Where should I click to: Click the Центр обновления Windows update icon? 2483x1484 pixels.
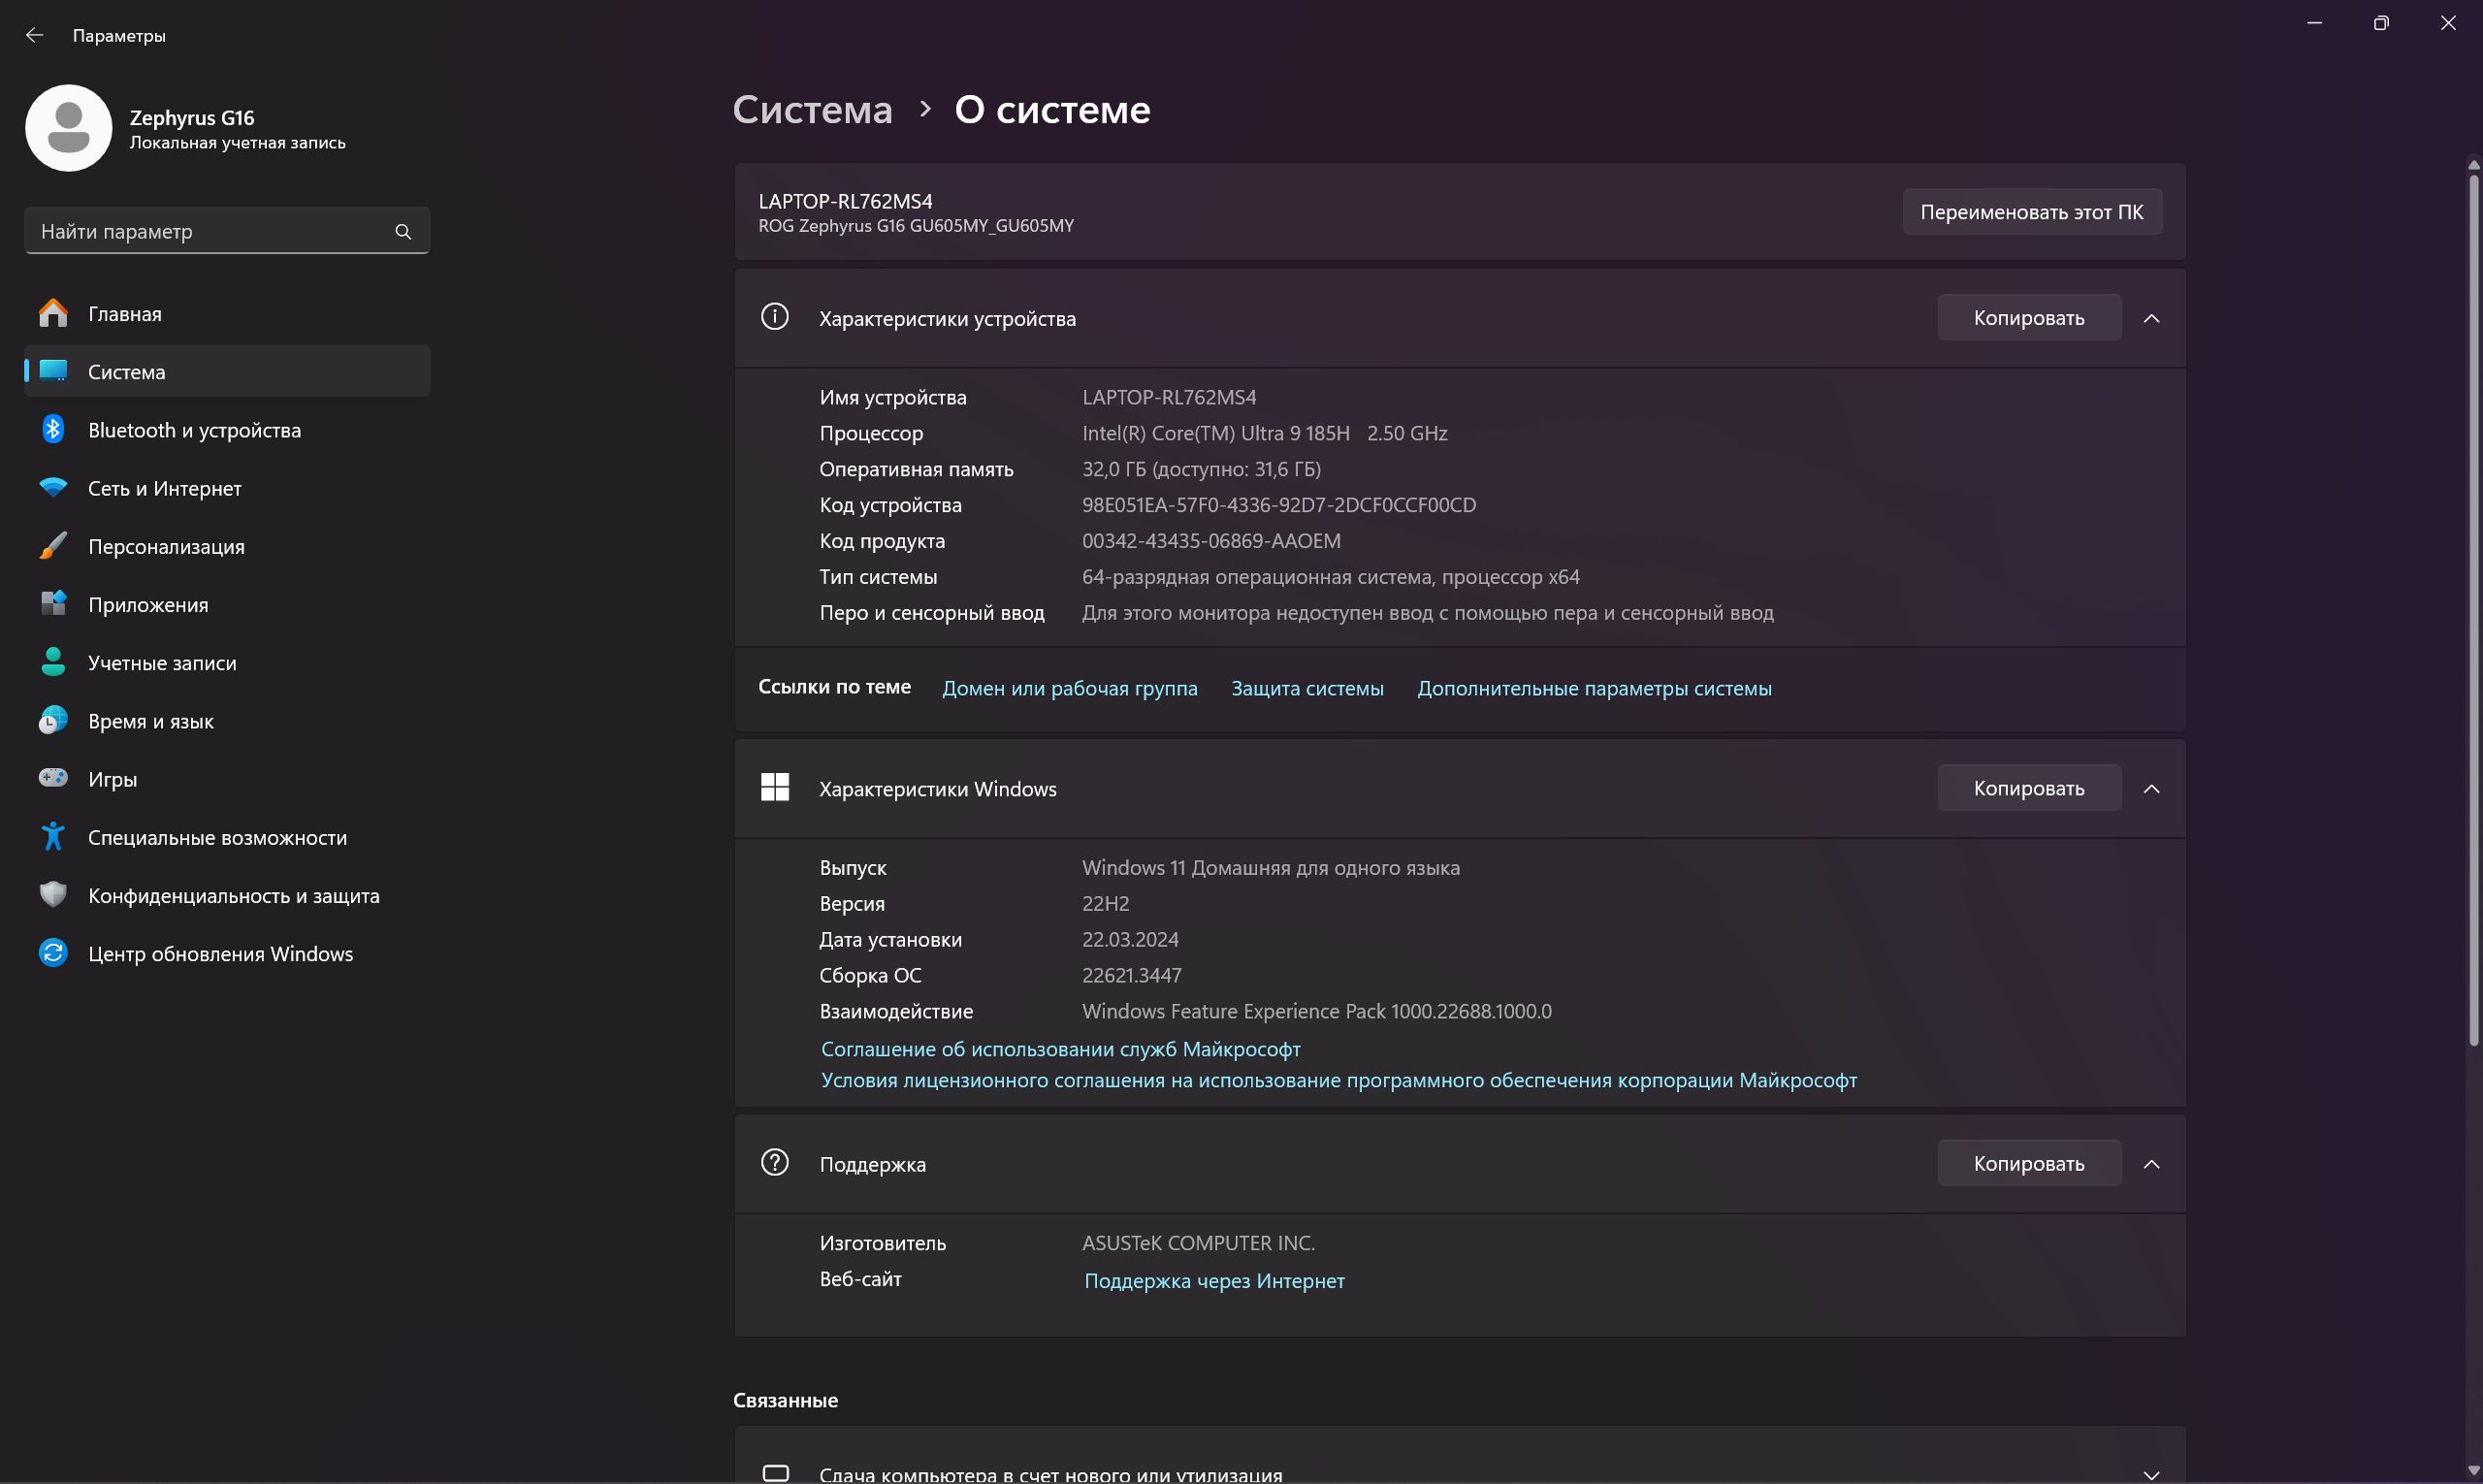pos(53,953)
